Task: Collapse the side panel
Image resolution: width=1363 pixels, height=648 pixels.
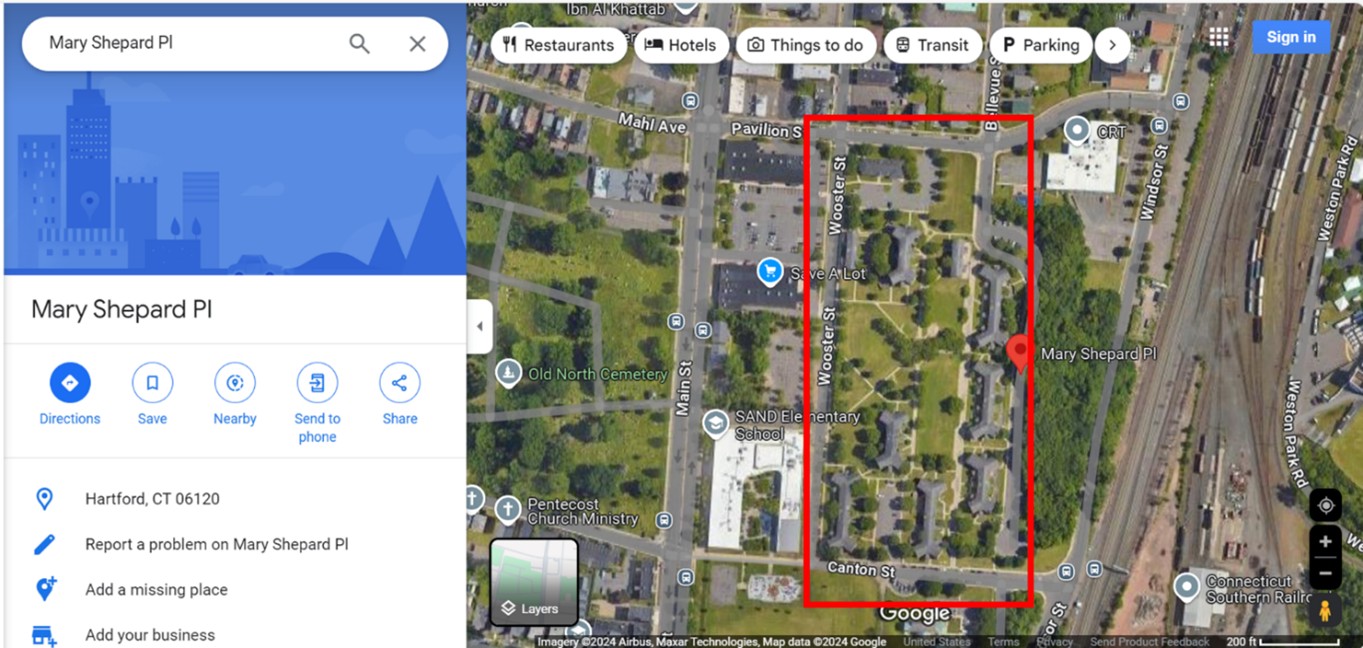Action: point(480,326)
